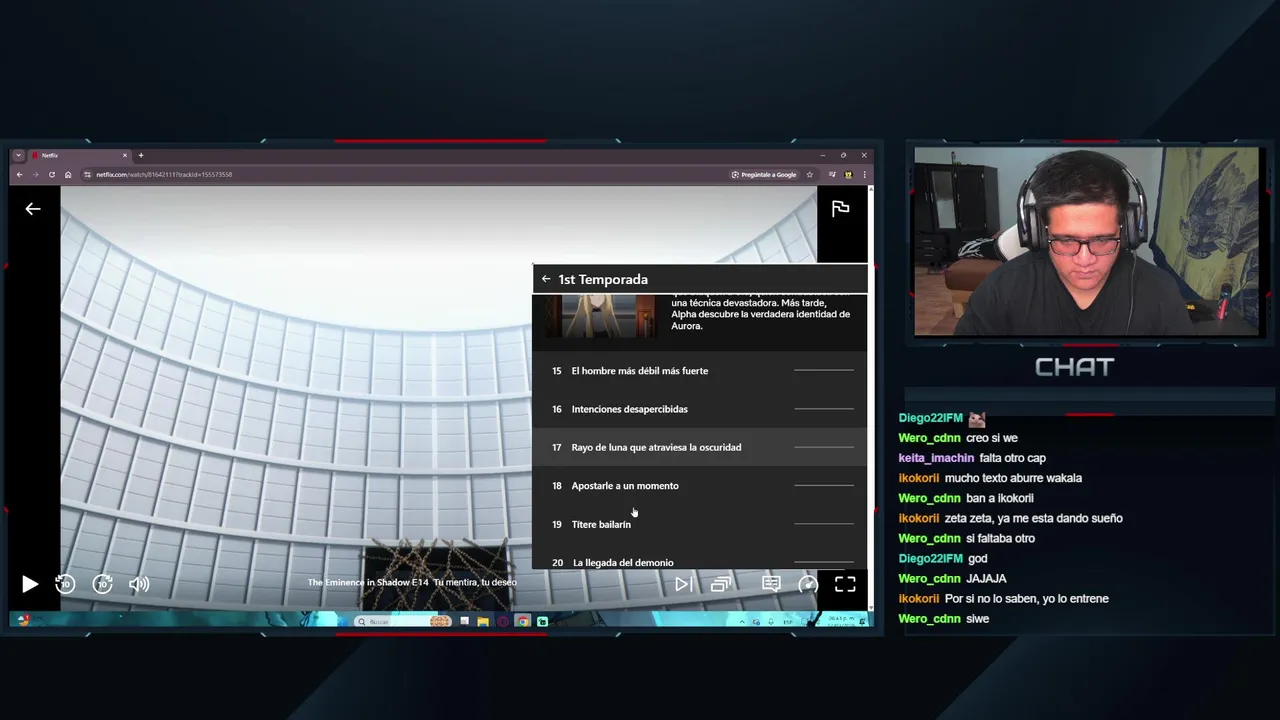Viewport: 1280px width, 720px height.
Task: Click chat username Diego22IFM saying god
Action: click(930, 558)
